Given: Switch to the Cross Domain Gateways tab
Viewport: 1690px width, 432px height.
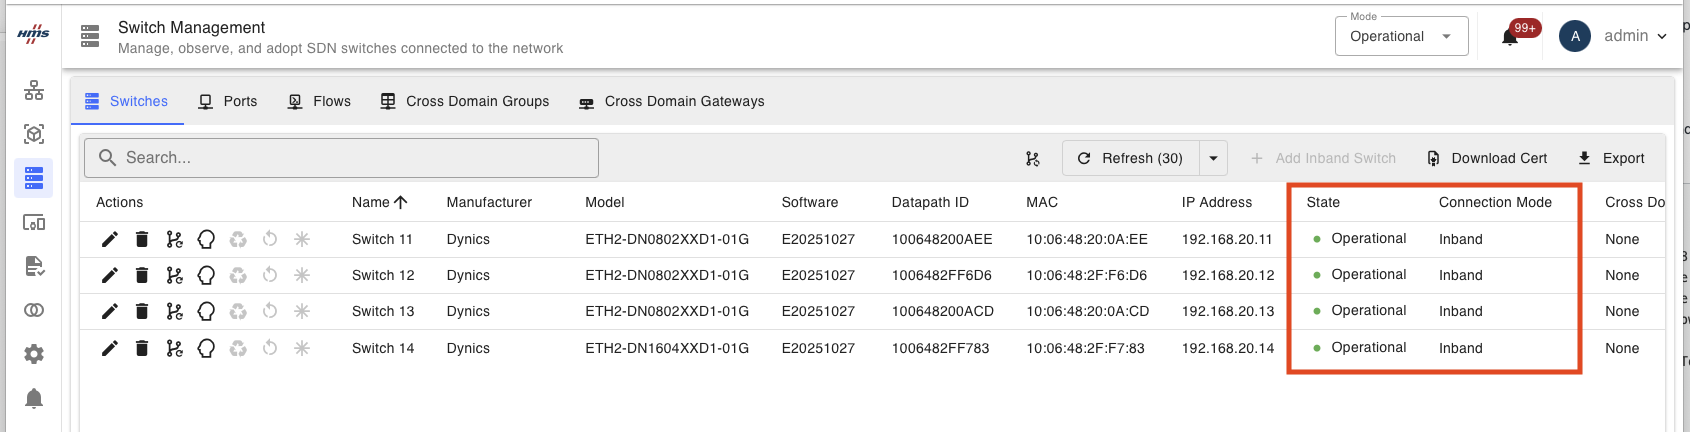Looking at the screenshot, I should pos(672,101).
